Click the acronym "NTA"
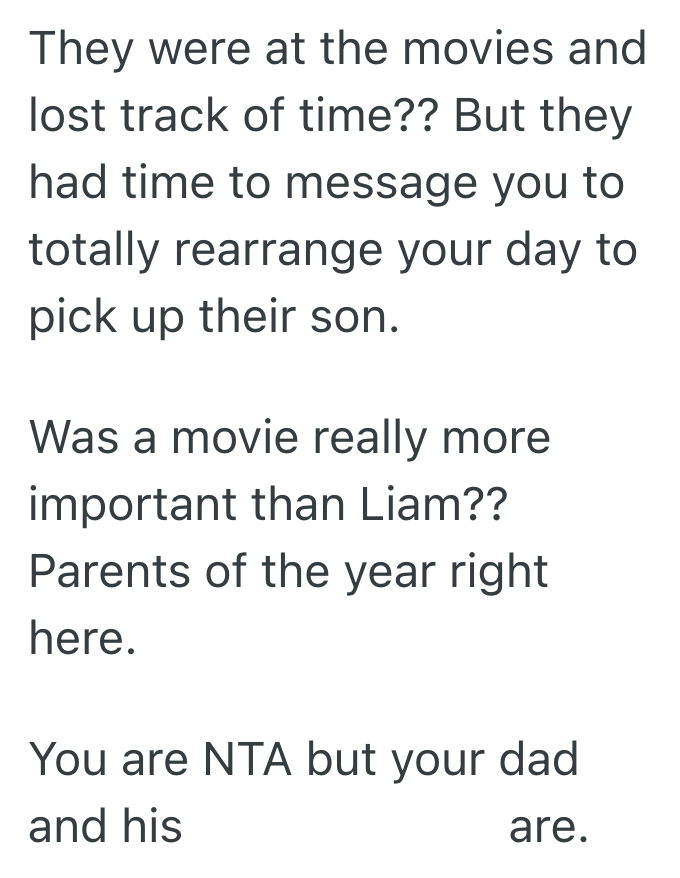Screen dimensions: 680x878 click(248, 759)
